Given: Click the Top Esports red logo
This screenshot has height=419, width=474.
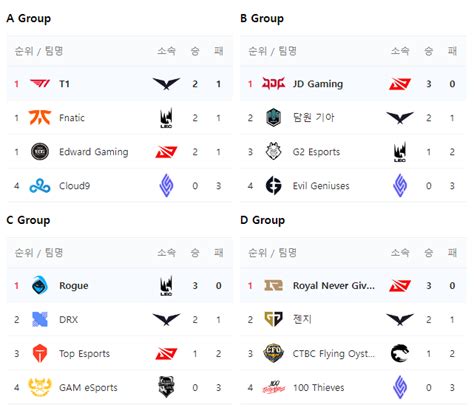Looking at the screenshot, I should pyautogui.click(x=40, y=353).
